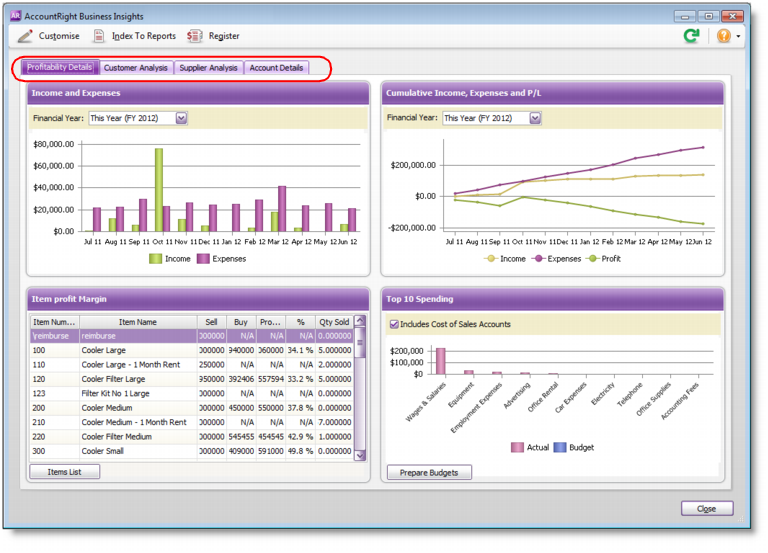The height and width of the screenshot is (553, 768).
Task: Select the Cooler Filter Medium row
Action: click(x=192, y=437)
